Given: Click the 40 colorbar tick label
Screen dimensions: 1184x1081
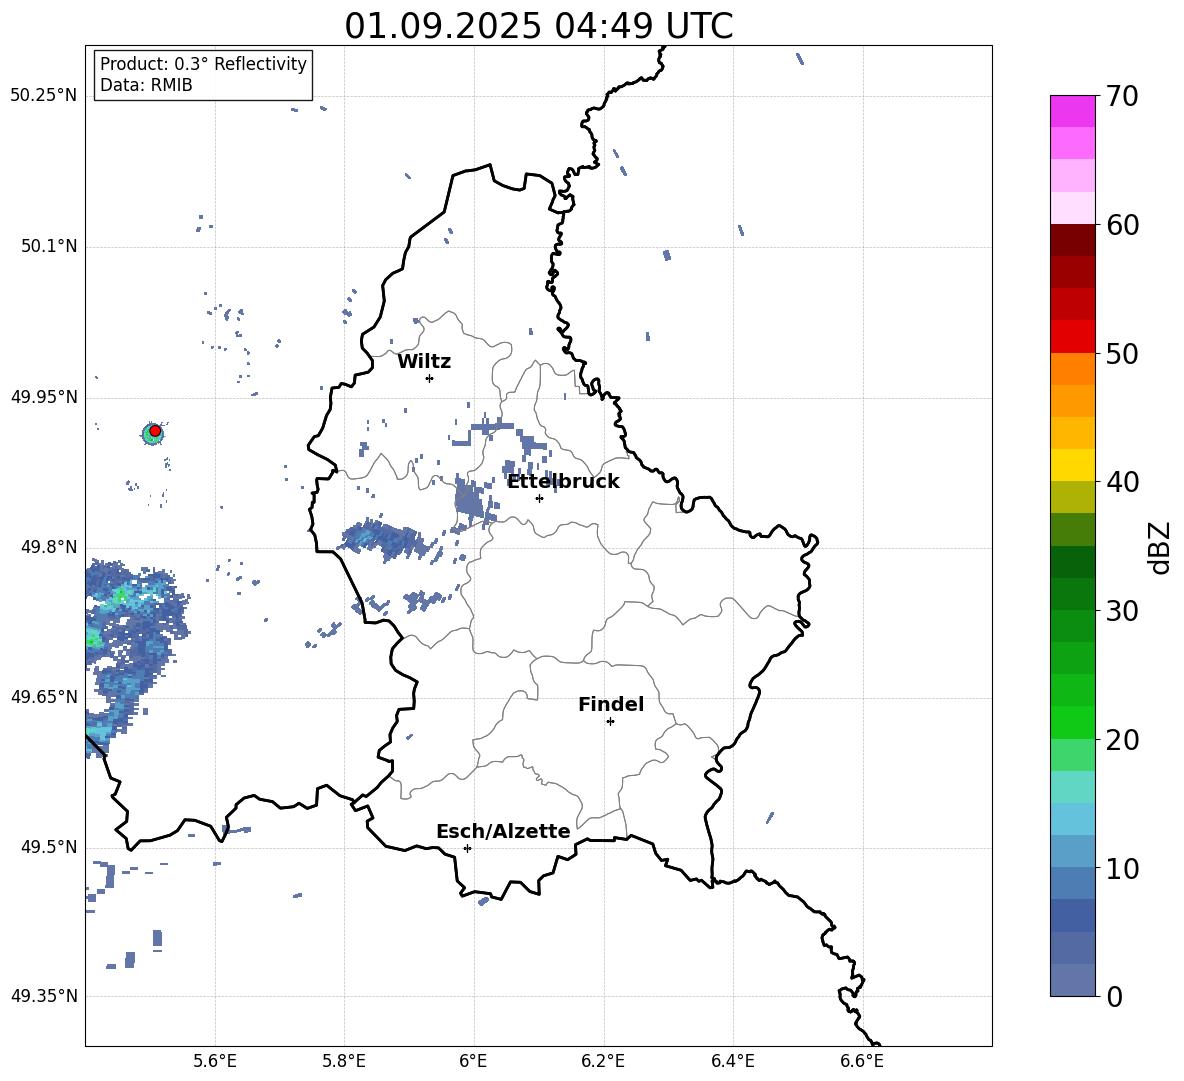Looking at the screenshot, I should pyautogui.click(x=1122, y=482).
